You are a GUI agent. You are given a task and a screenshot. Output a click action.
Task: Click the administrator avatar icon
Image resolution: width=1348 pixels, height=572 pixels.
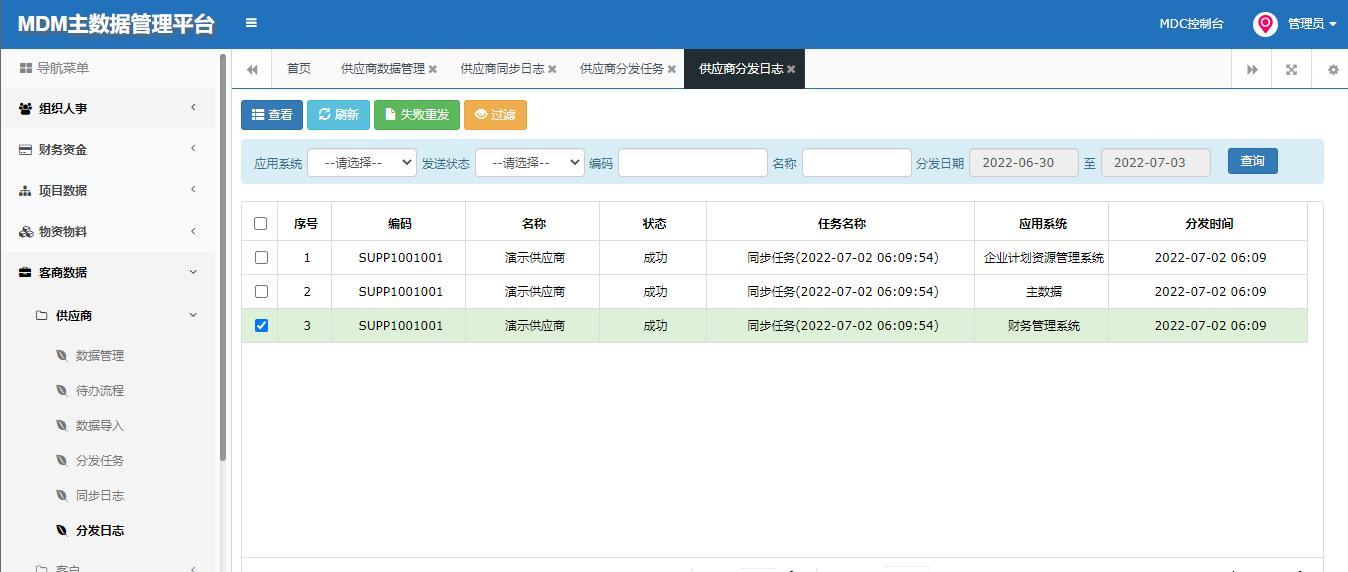(1265, 24)
